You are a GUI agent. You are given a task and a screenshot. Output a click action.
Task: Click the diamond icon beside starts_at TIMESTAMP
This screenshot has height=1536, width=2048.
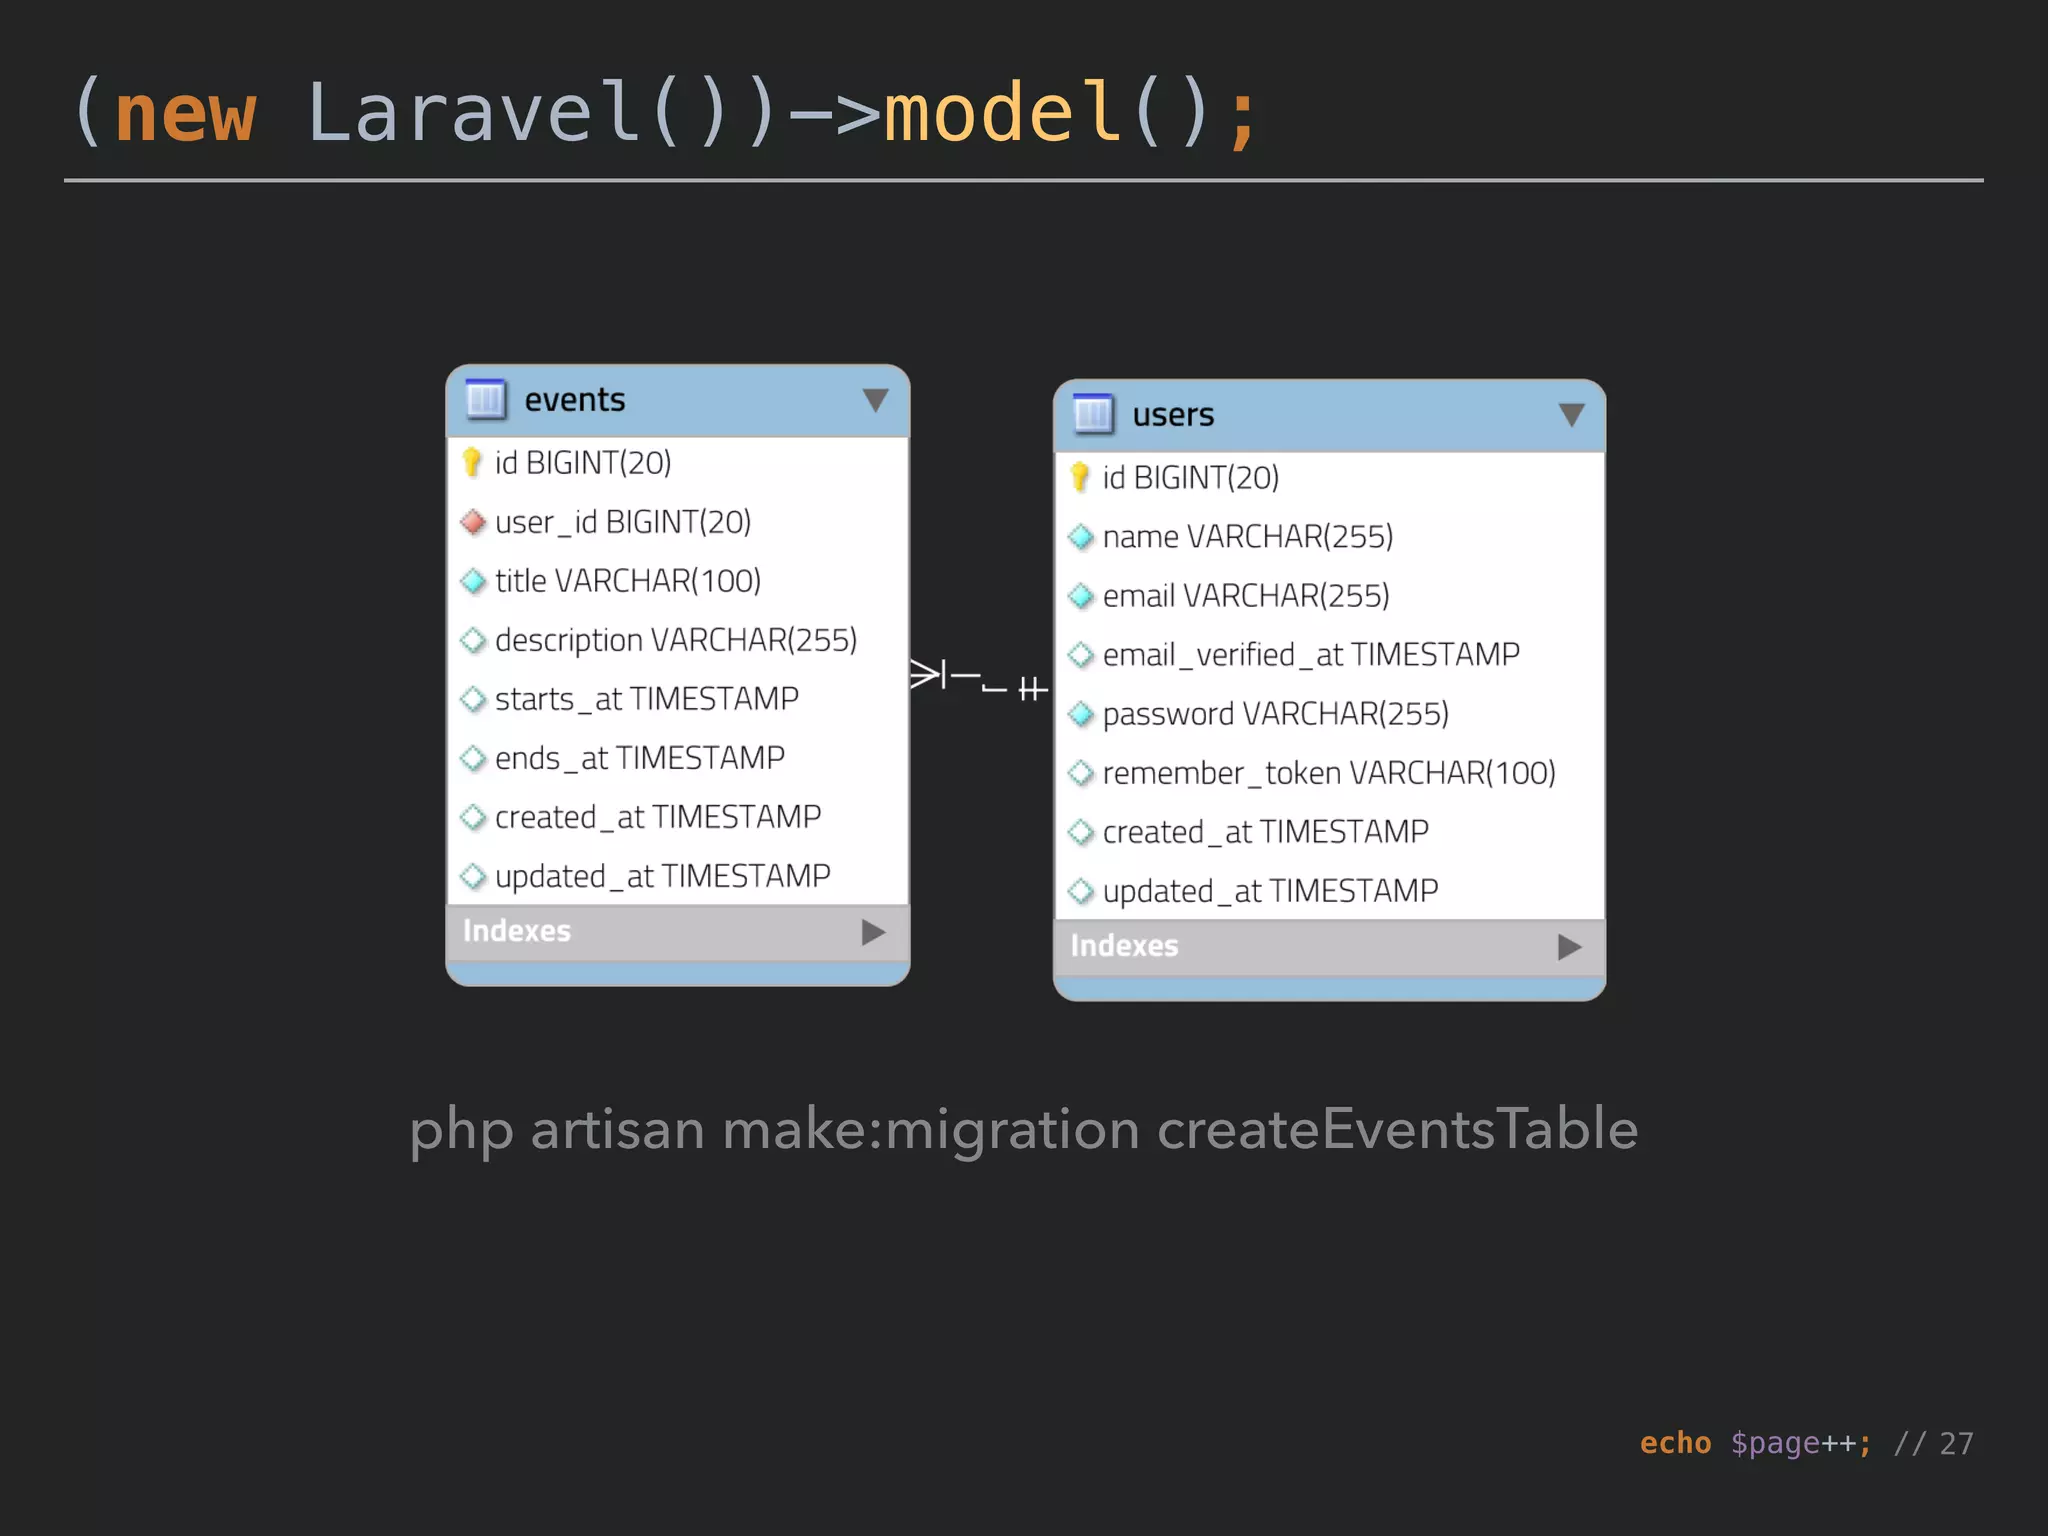click(x=473, y=699)
